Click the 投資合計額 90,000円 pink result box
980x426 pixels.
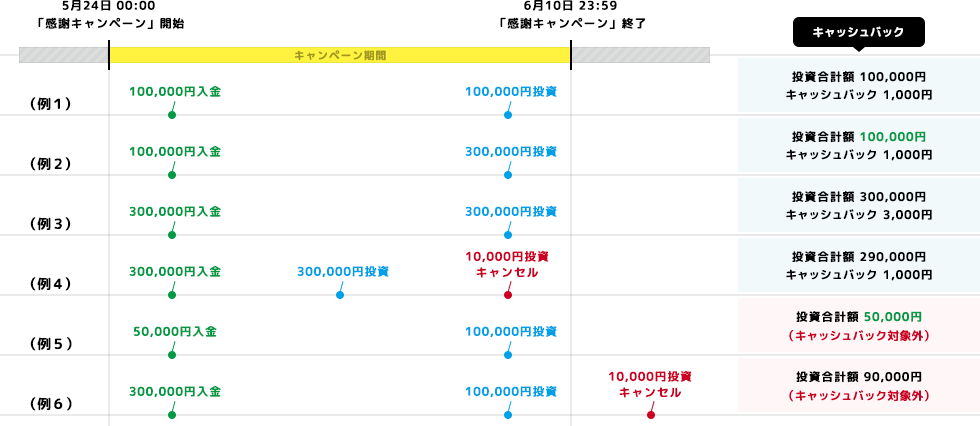[858, 386]
